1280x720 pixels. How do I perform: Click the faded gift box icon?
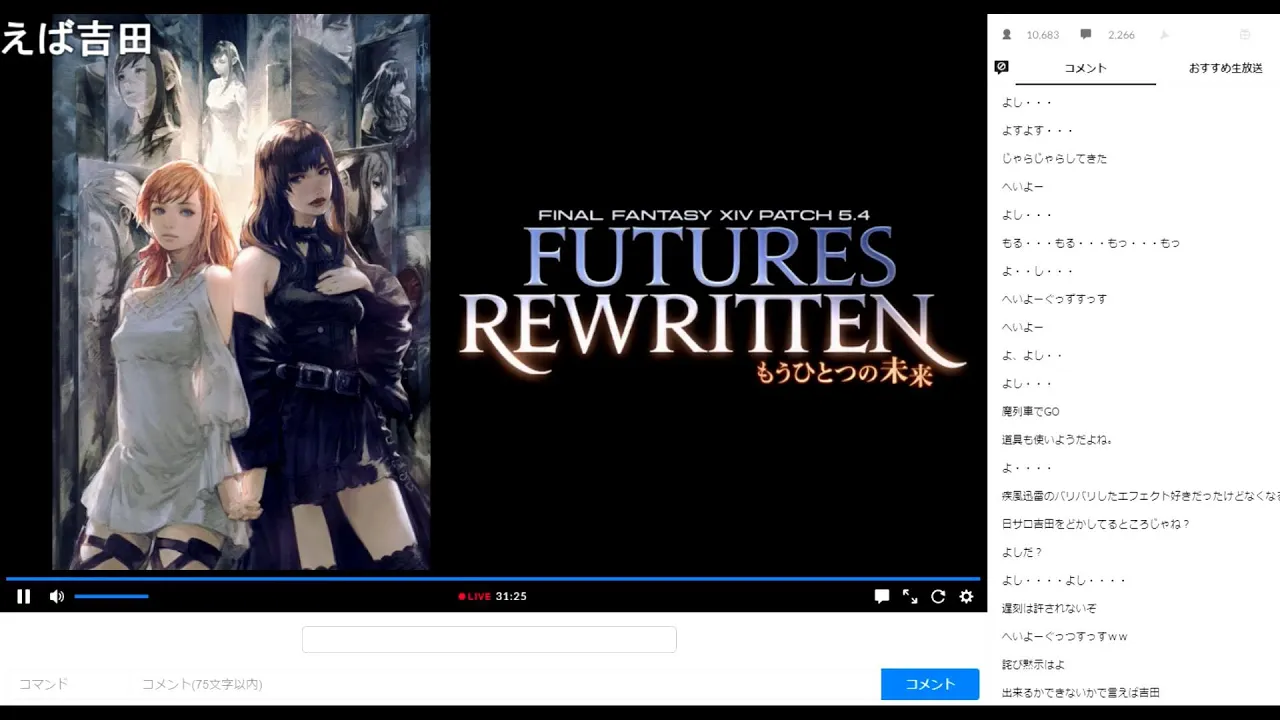tap(1245, 35)
